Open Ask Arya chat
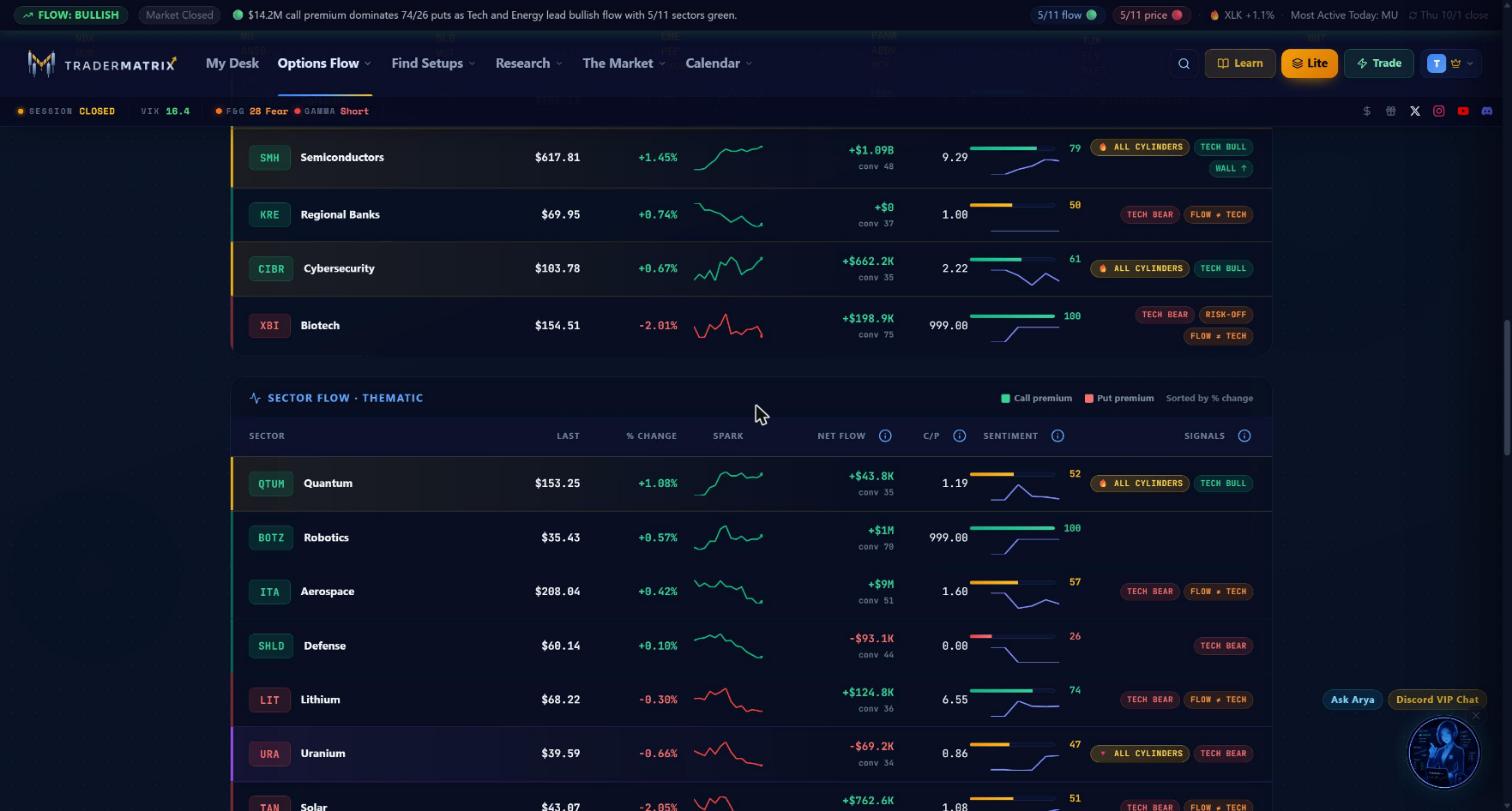 (x=1352, y=700)
